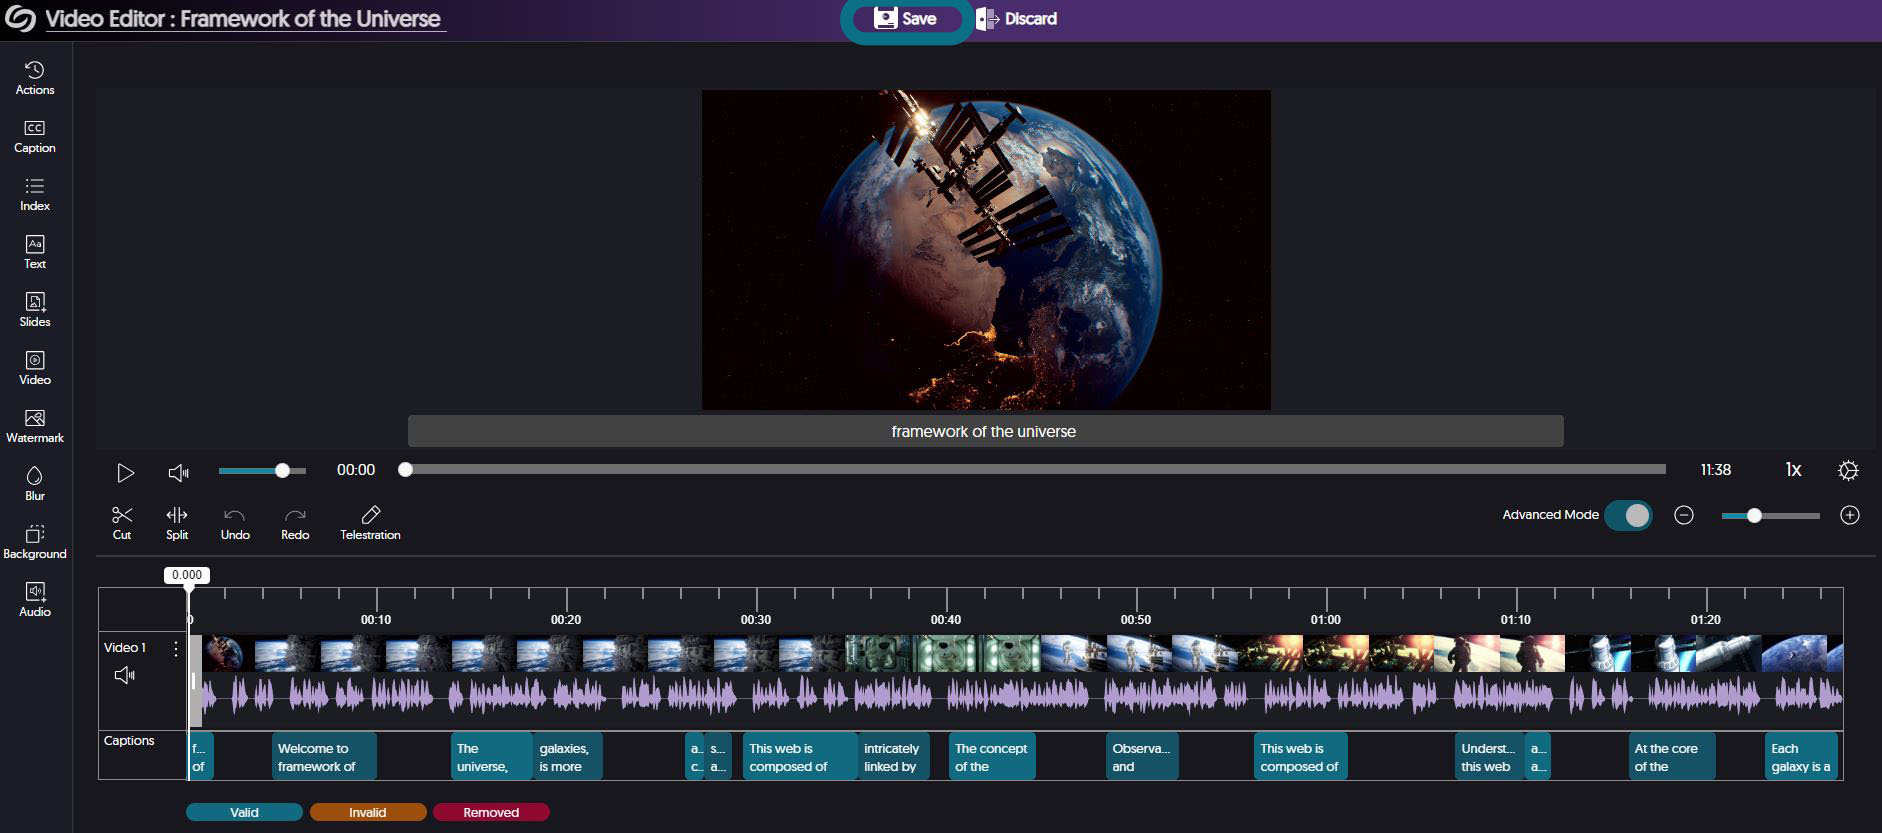The width and height of the screenshot is (1882, 833).
Task: Click the total duration 11:38
Action: point(1716,470)
